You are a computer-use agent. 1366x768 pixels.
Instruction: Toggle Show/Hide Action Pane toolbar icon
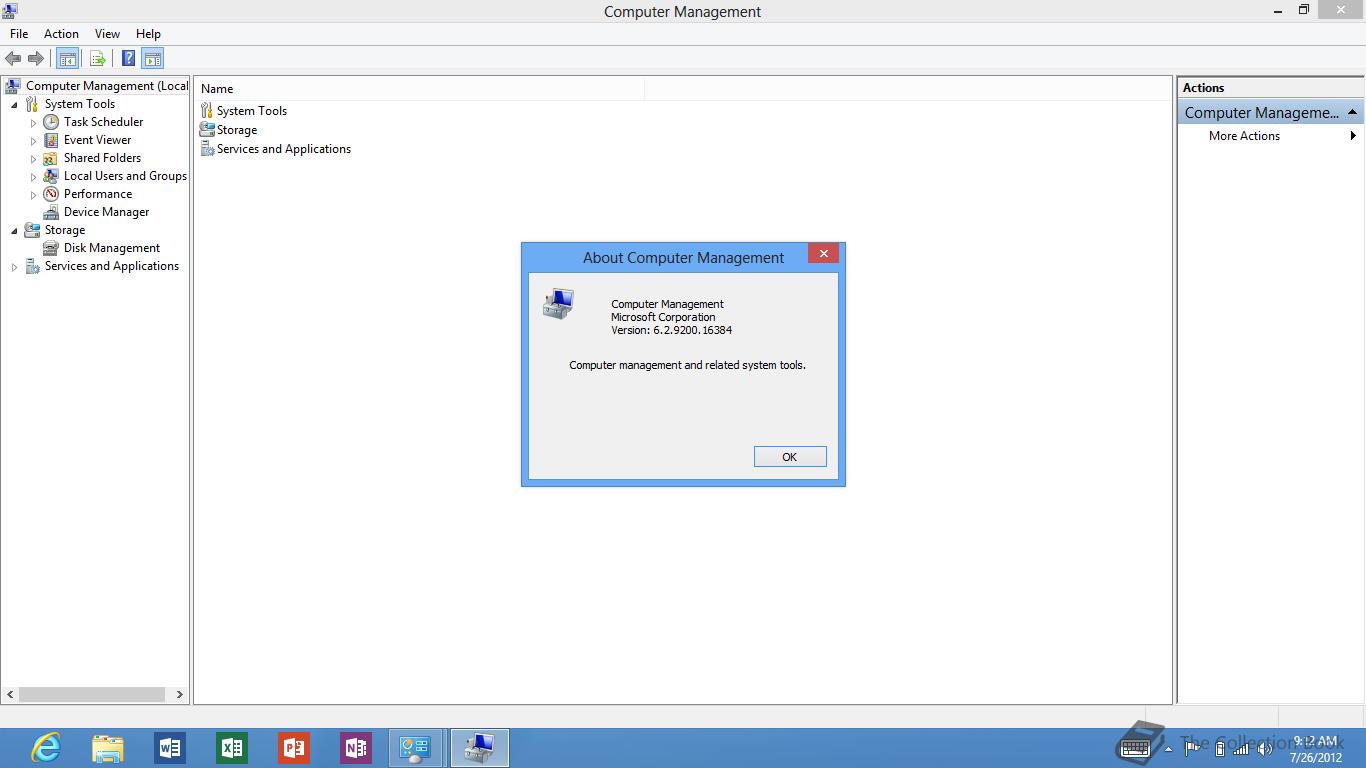pos(152,59)
